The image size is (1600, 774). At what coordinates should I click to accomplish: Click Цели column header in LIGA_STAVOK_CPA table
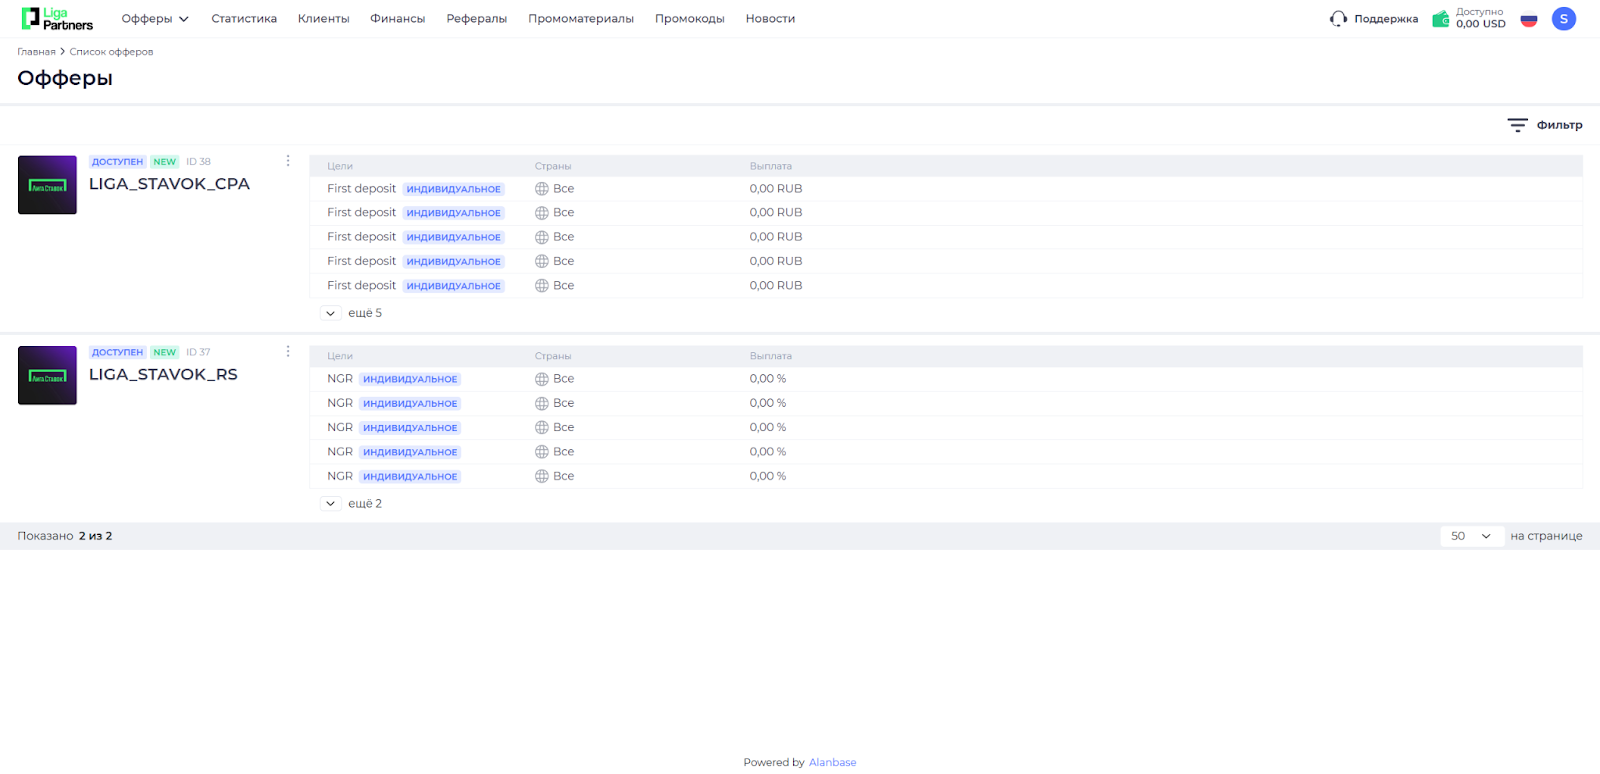pyautogui.click(x=340, y=166)
